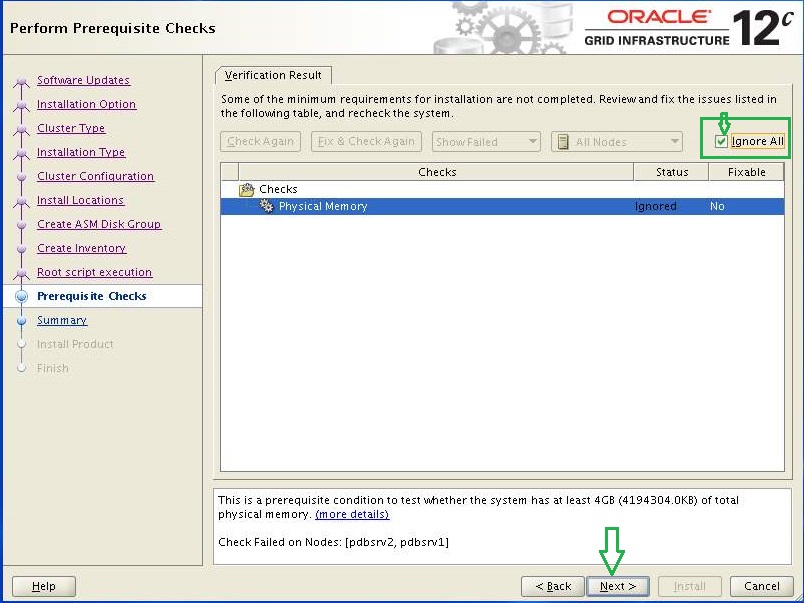Go to the Root script execution step

point(94,272)
